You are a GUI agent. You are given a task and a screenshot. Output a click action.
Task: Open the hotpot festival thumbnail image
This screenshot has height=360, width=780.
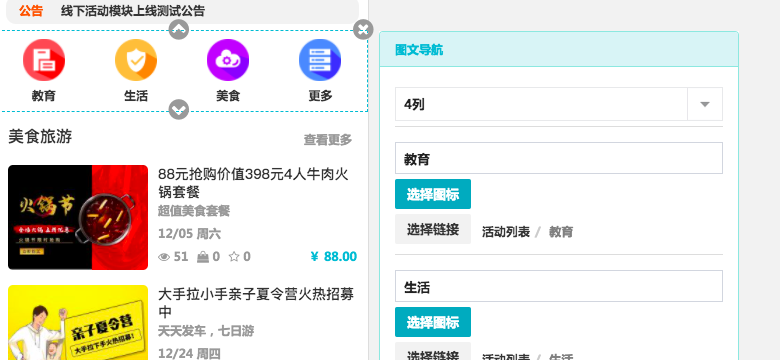78,217
